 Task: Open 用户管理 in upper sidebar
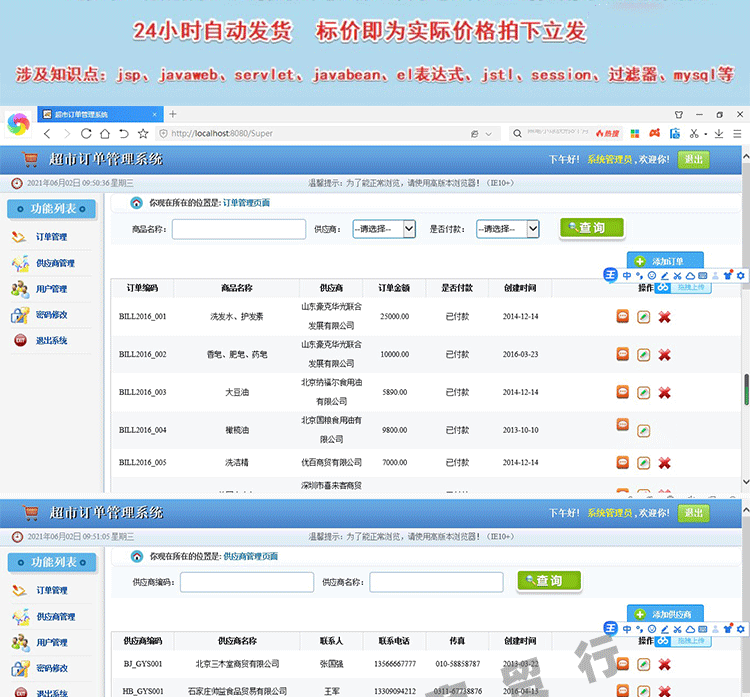click(x=51, y=289)
